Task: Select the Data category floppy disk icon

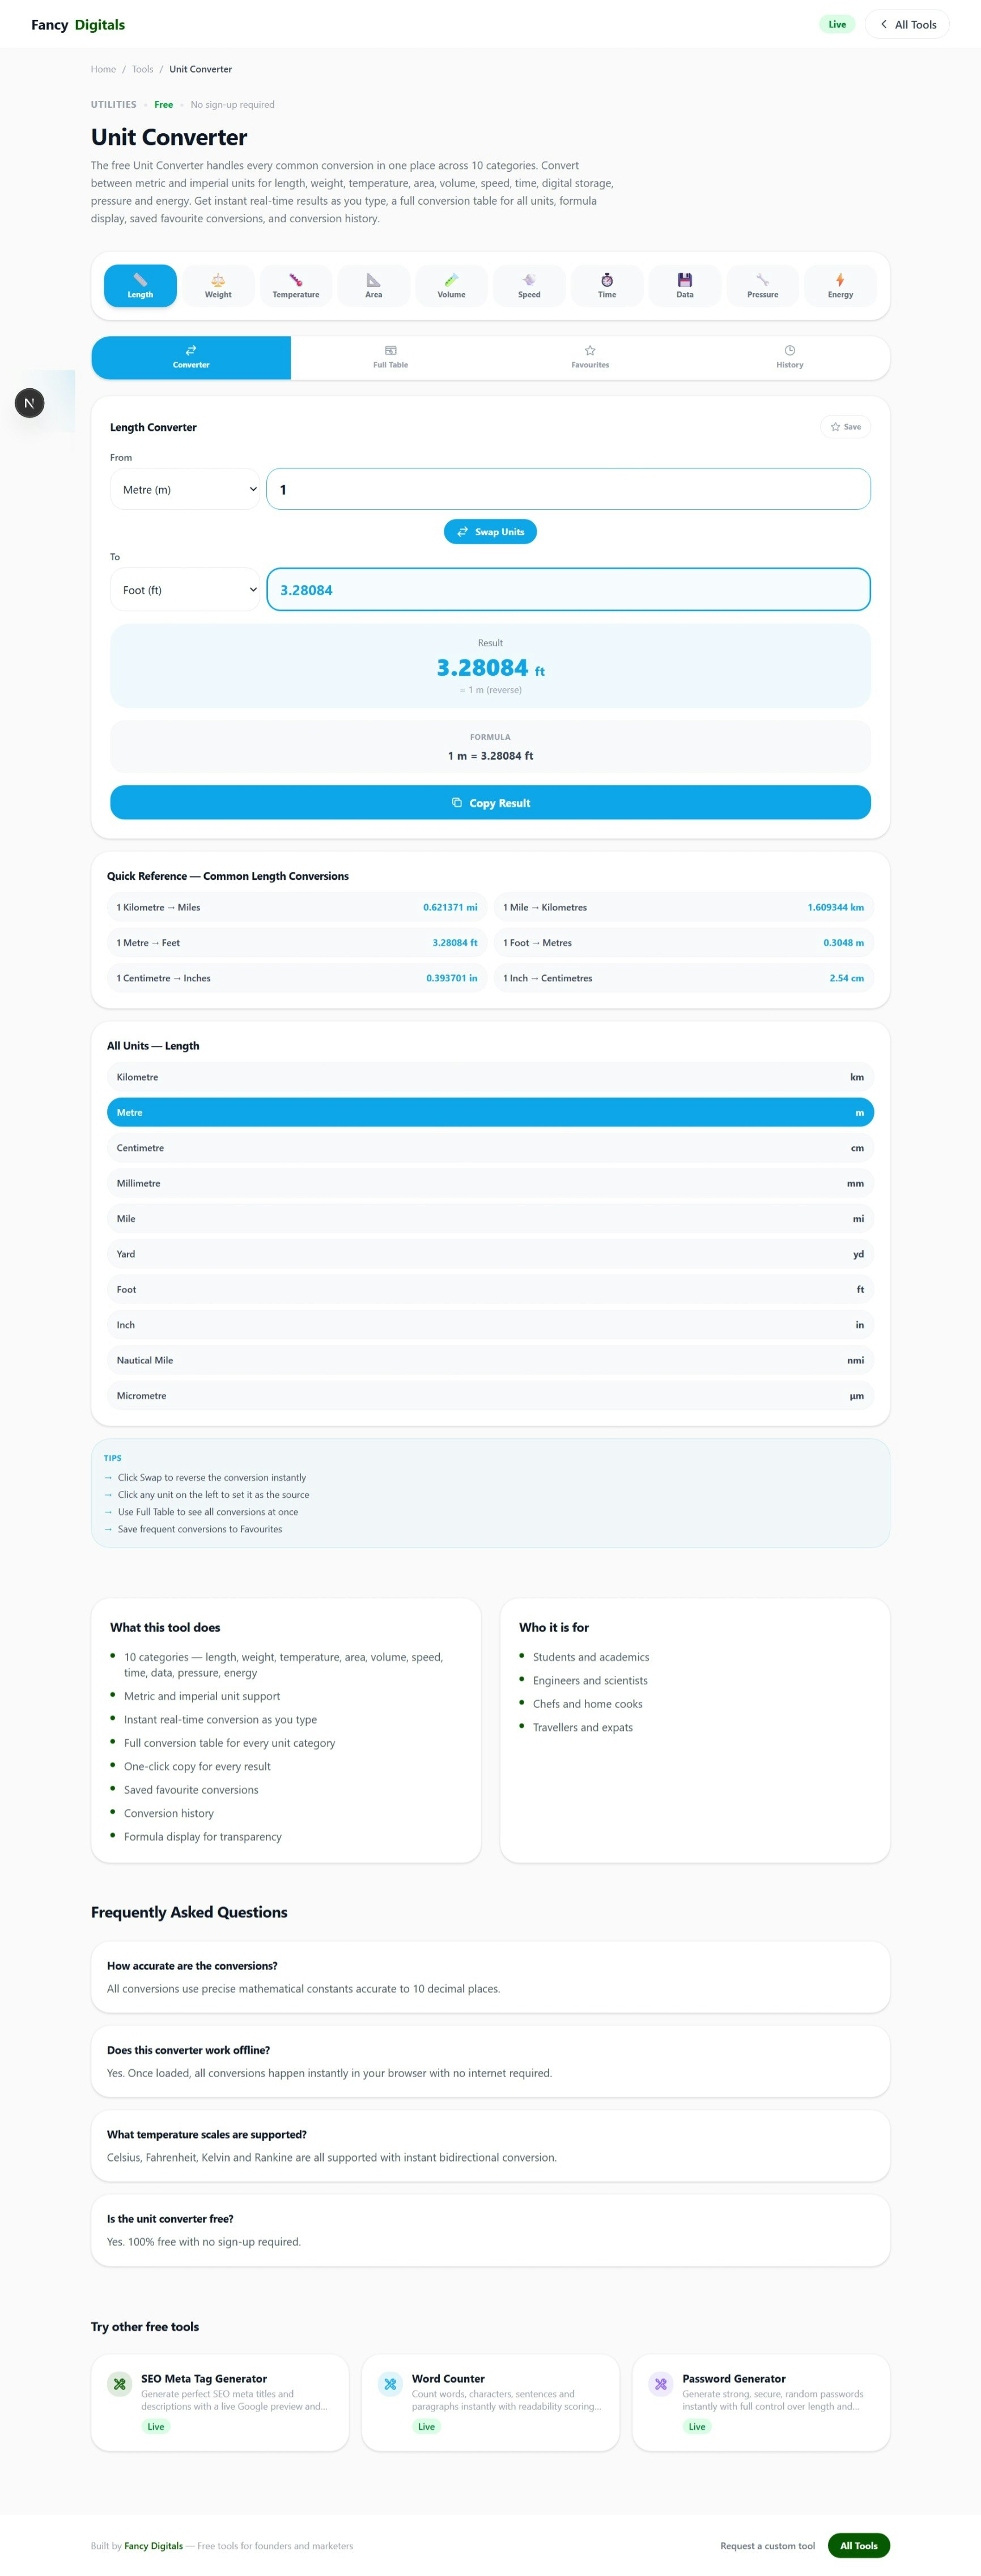Action: (685, 280)
